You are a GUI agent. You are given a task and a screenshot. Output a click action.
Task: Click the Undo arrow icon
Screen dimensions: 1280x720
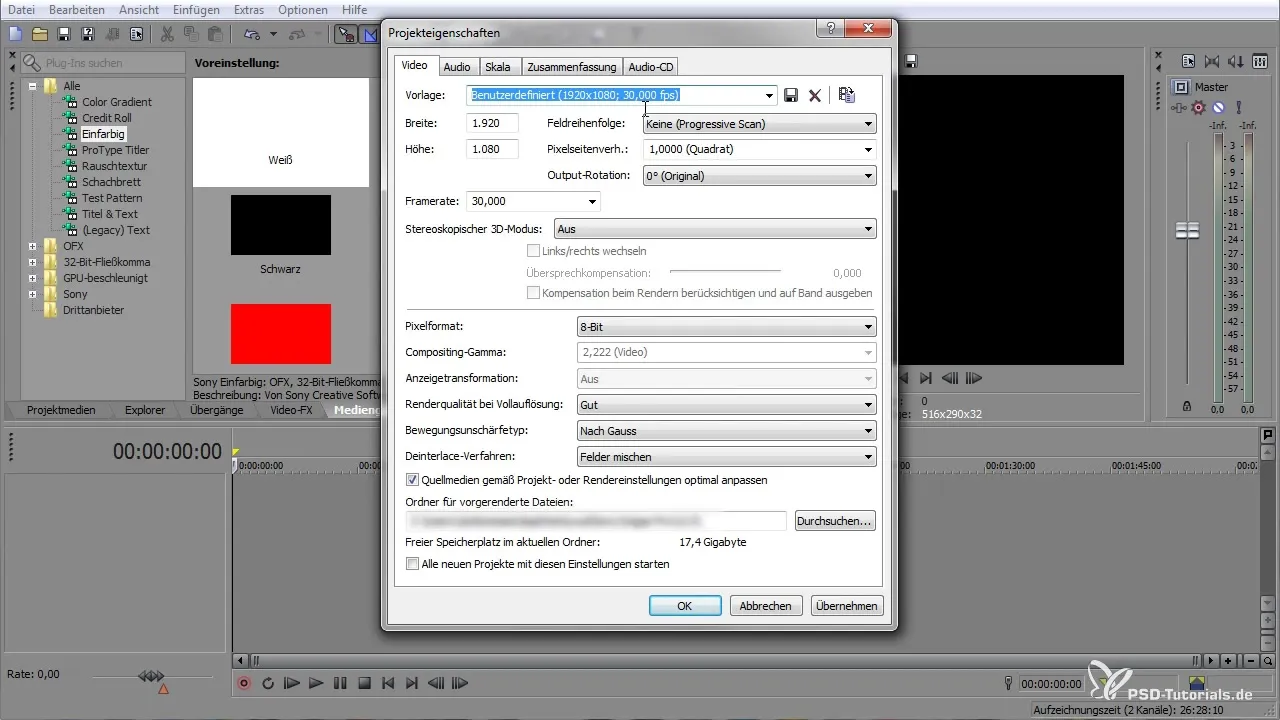(x=252, y=34)
